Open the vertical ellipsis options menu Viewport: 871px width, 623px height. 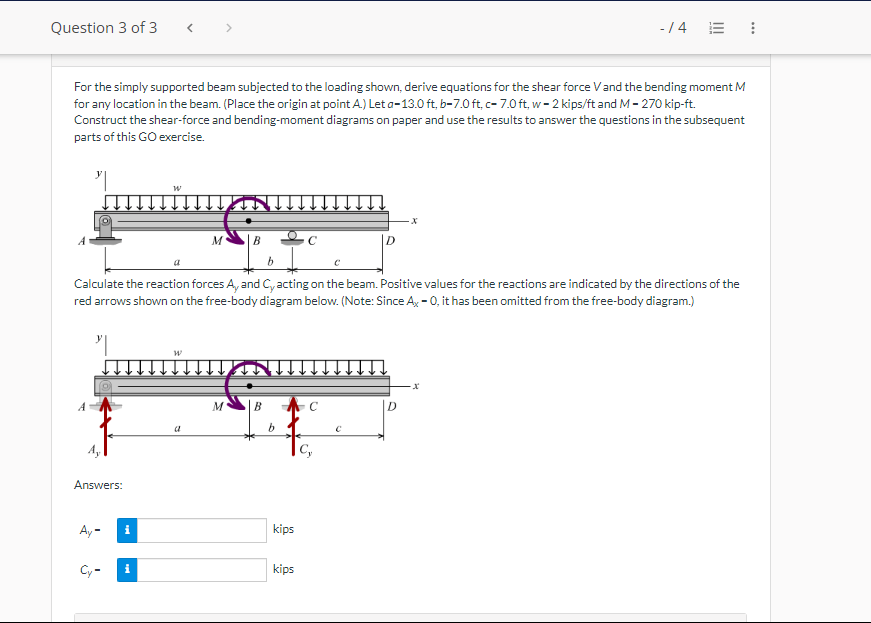[752, 27]
